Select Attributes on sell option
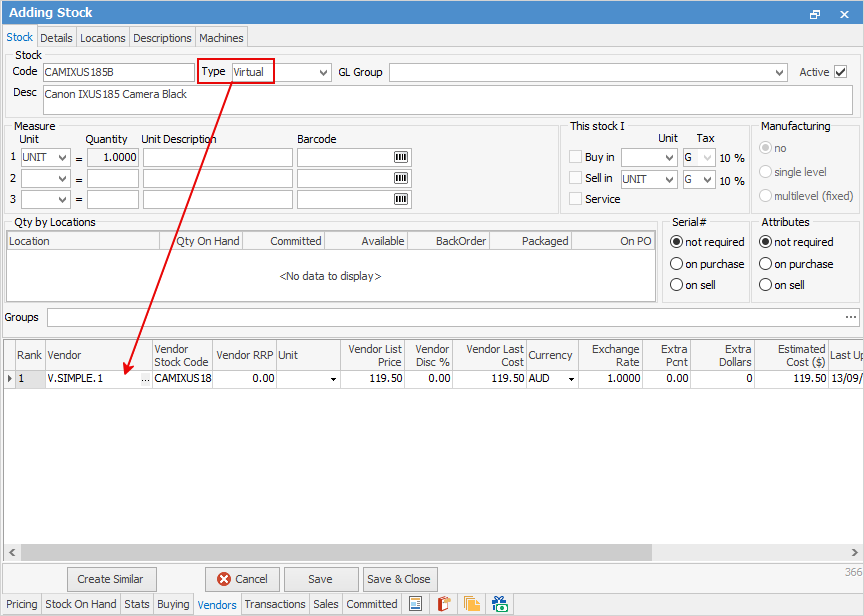 click(x=765, y=285)
